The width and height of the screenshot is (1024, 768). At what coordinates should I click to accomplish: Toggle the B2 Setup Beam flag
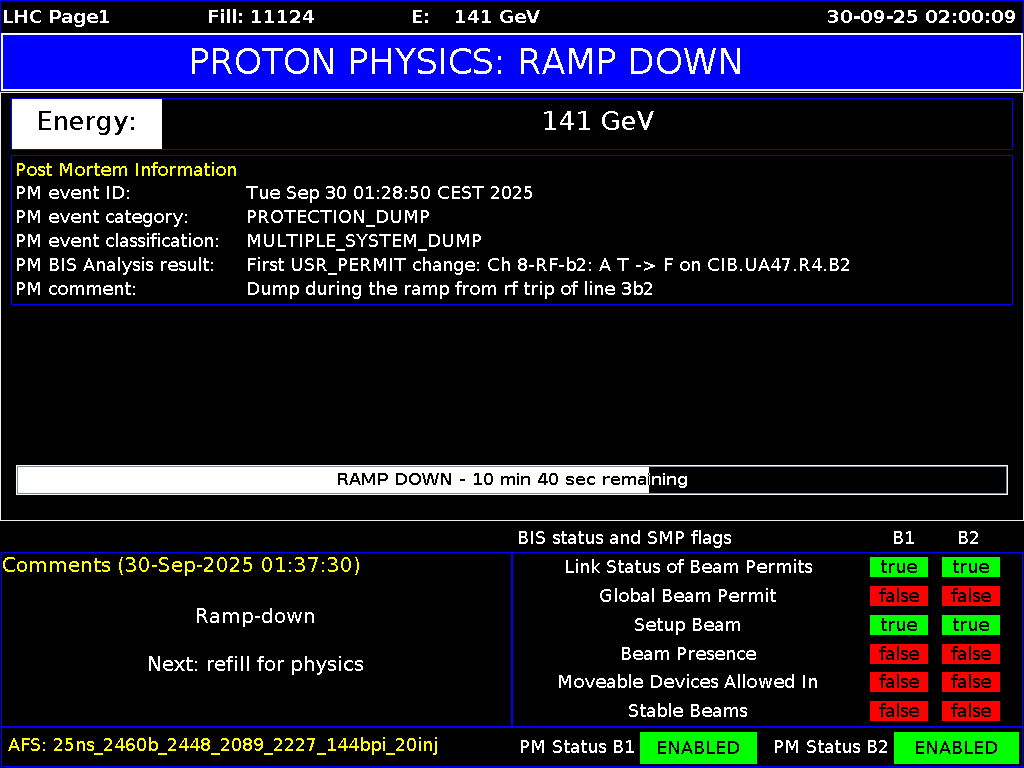968,624
